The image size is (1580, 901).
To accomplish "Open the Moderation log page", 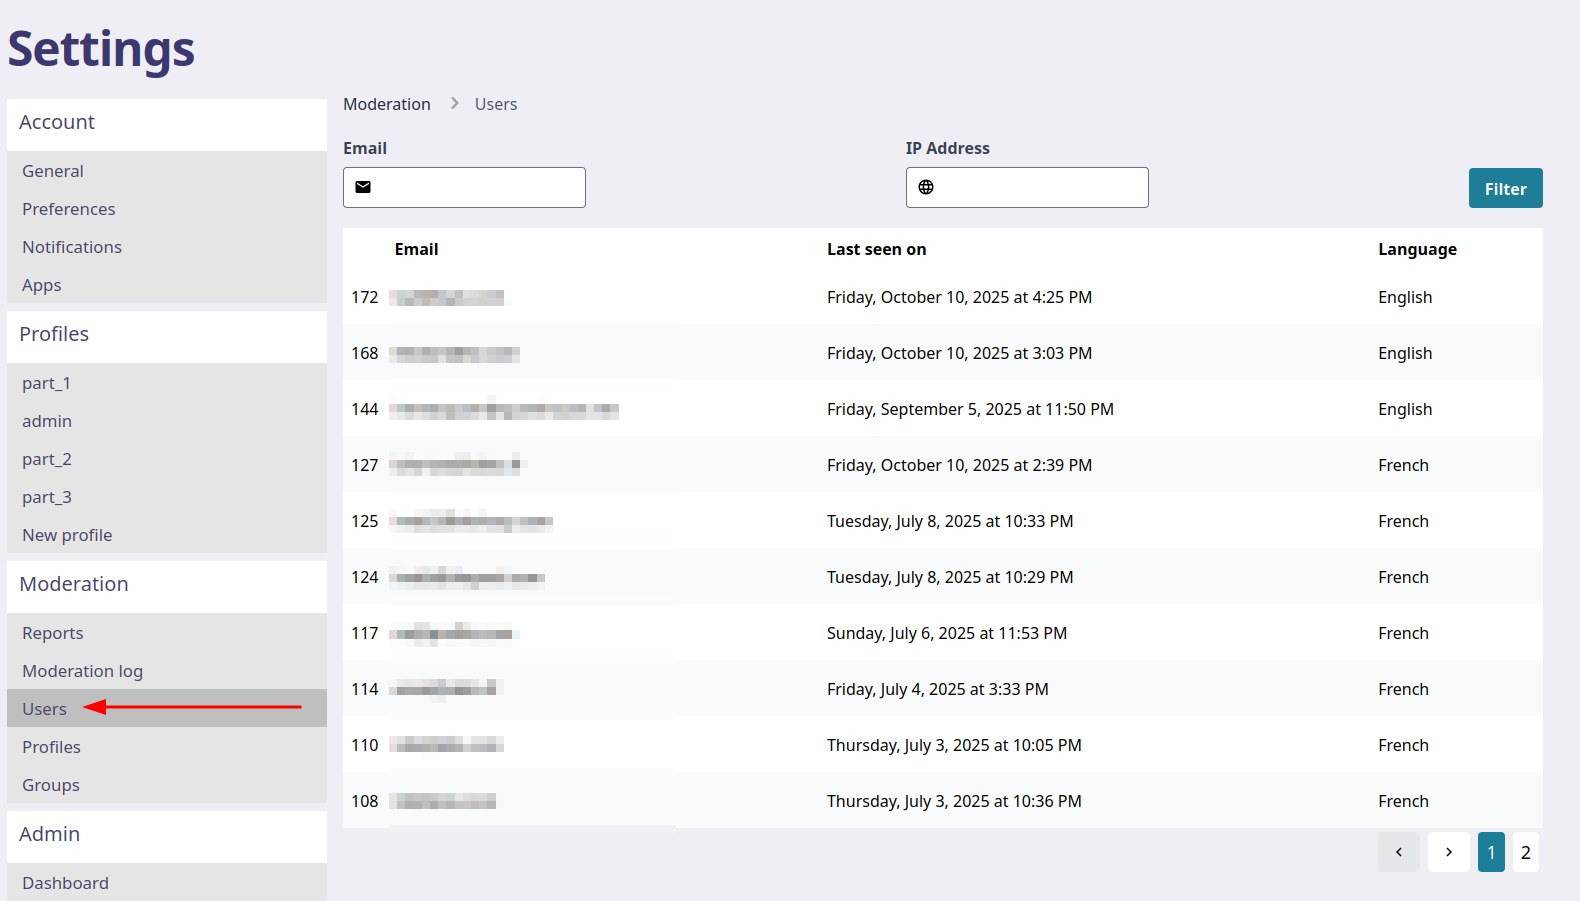I will click(x=82, y=671).
